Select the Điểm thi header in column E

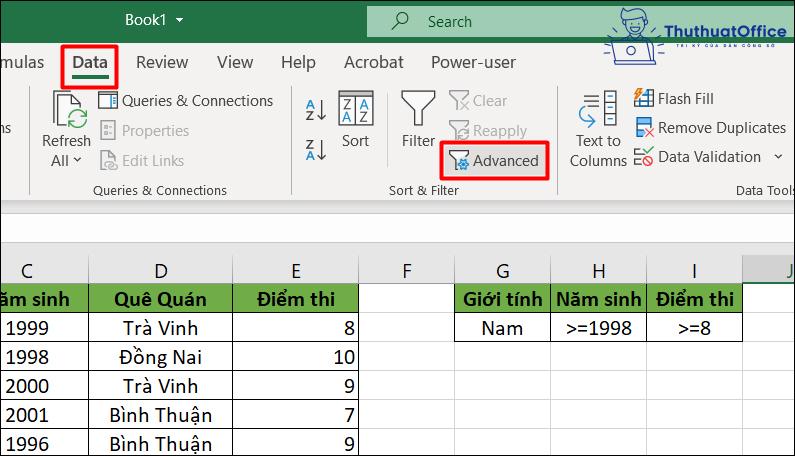pyautogui.click(x=296, y=299)
